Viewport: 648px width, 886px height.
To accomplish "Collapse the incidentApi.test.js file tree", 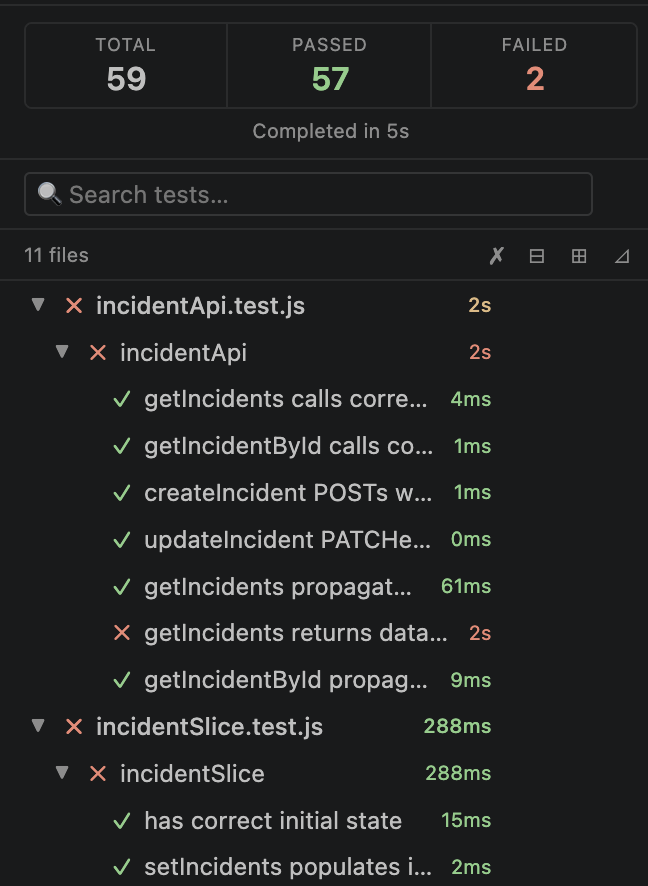I will click(38, 306).
